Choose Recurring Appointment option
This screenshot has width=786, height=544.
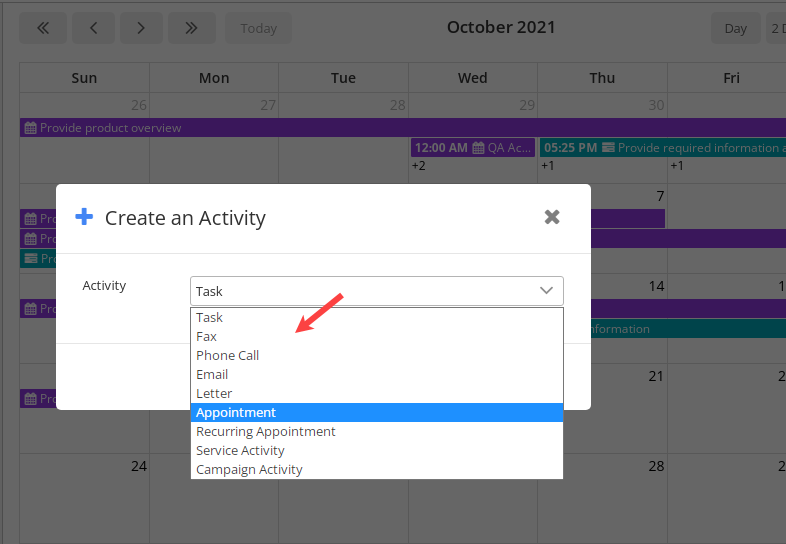click(x=266, y=431)
